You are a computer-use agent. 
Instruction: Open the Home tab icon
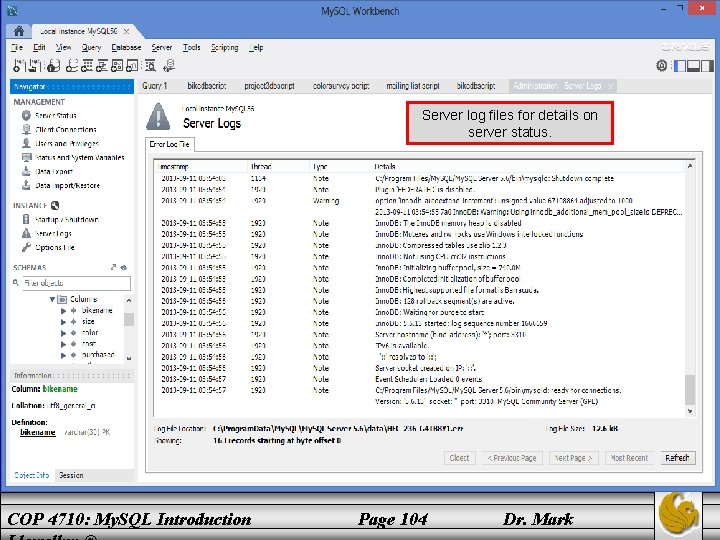[19, 31]
